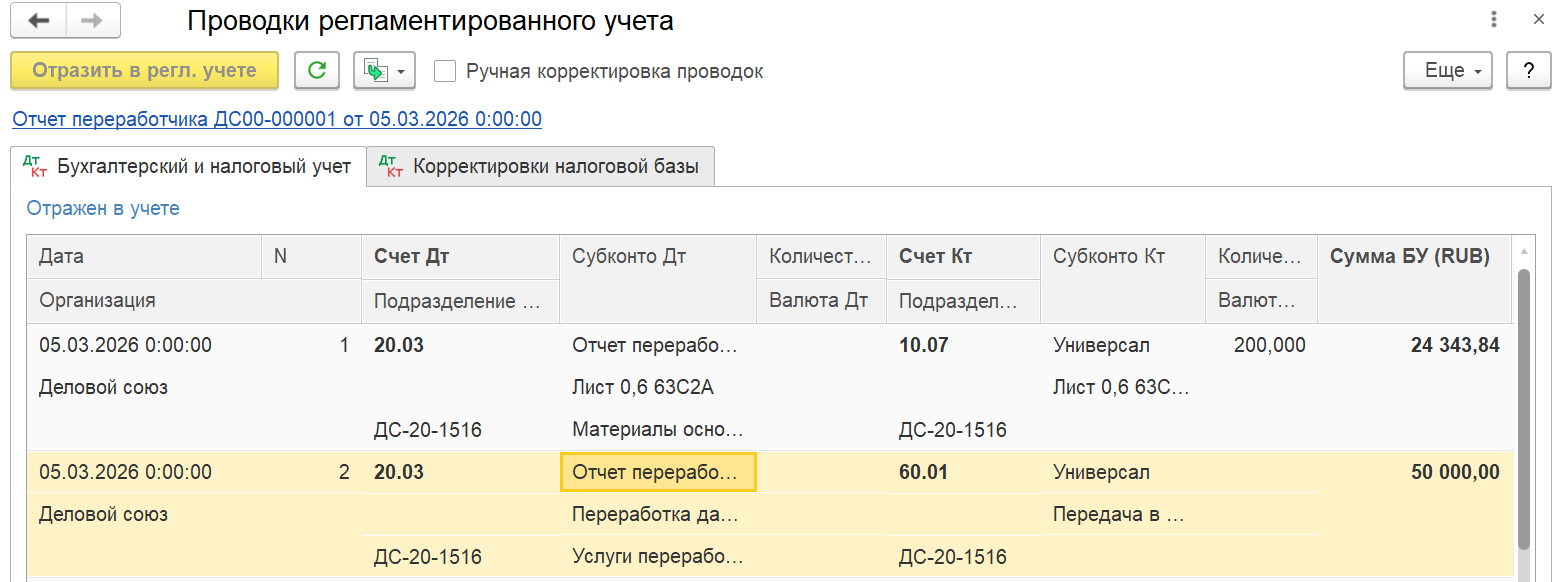Select credit account 10.07 cell

point(963,345)
